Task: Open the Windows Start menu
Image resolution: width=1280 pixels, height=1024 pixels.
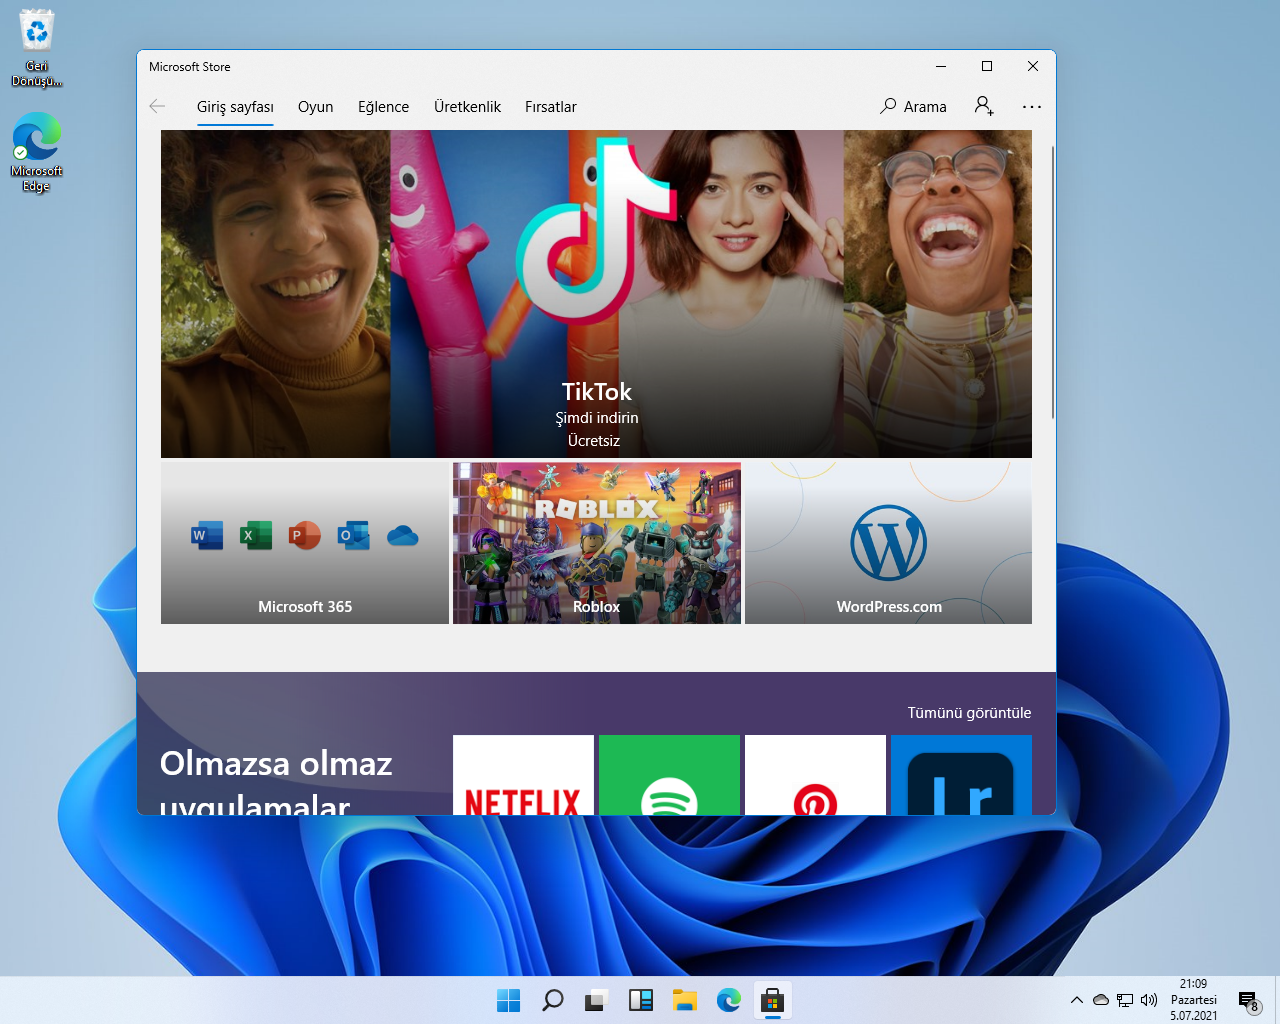Action: pos(509,1000)
